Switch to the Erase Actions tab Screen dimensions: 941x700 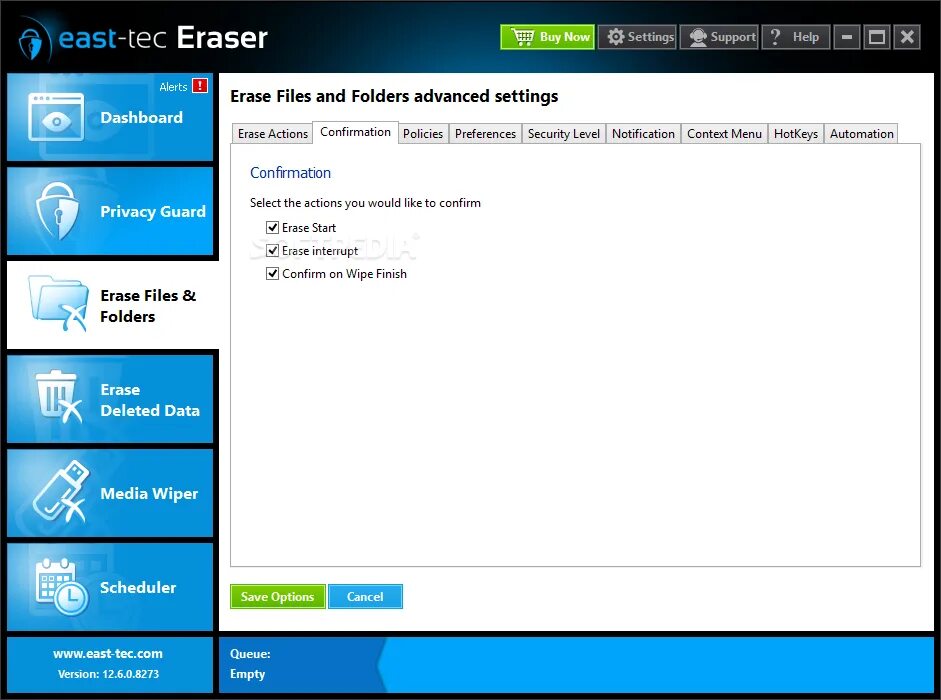(272, 134)
